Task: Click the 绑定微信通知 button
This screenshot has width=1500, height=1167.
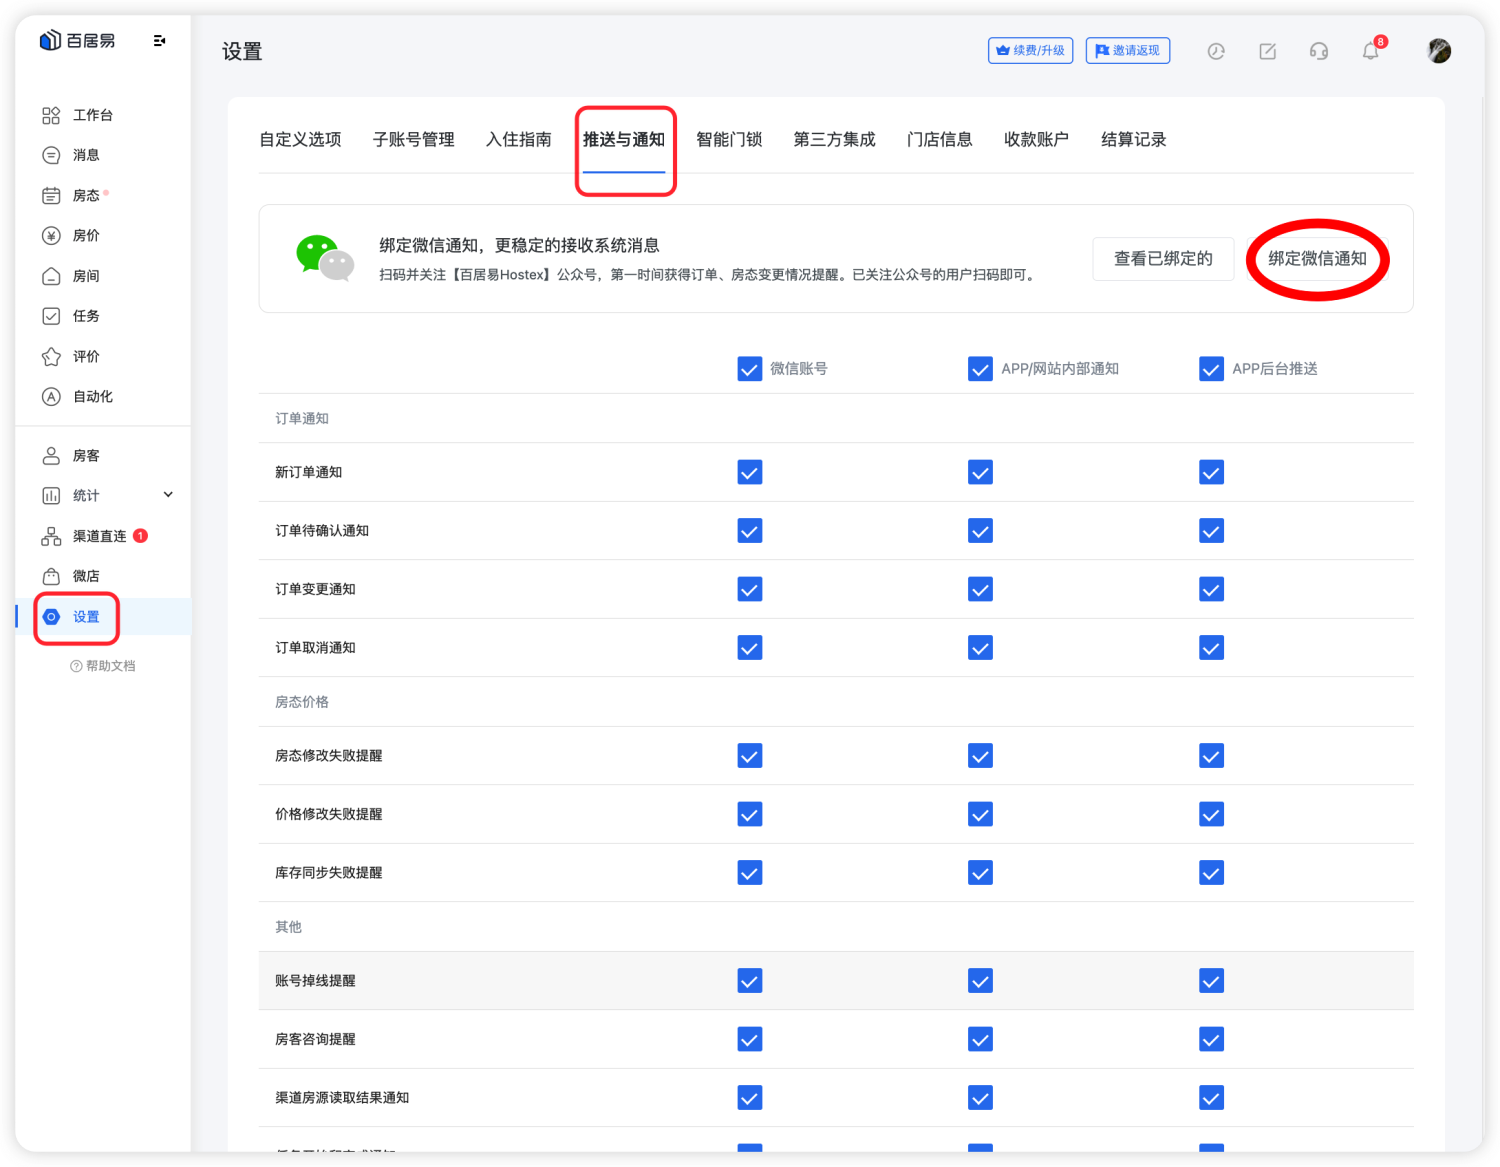Action: [x=1317, y=258]
